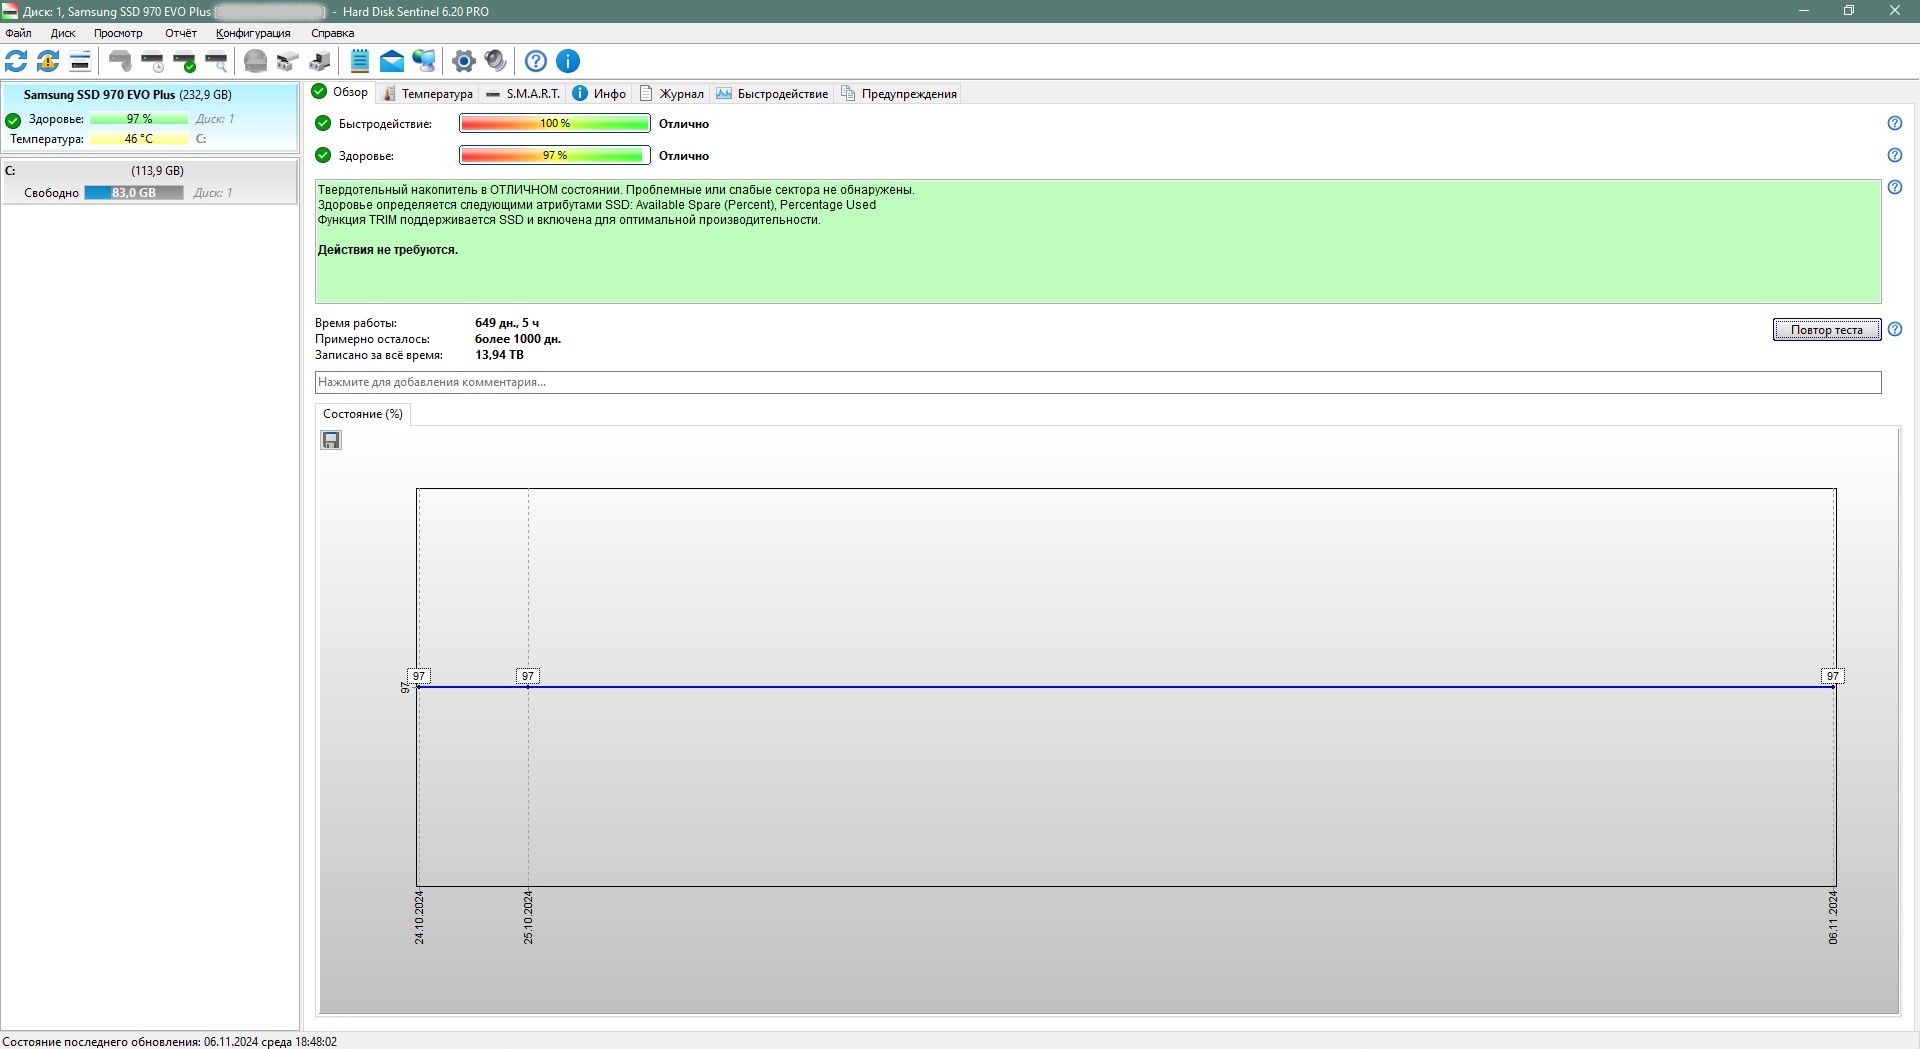Click the comment input field

tap(1097, 382)
